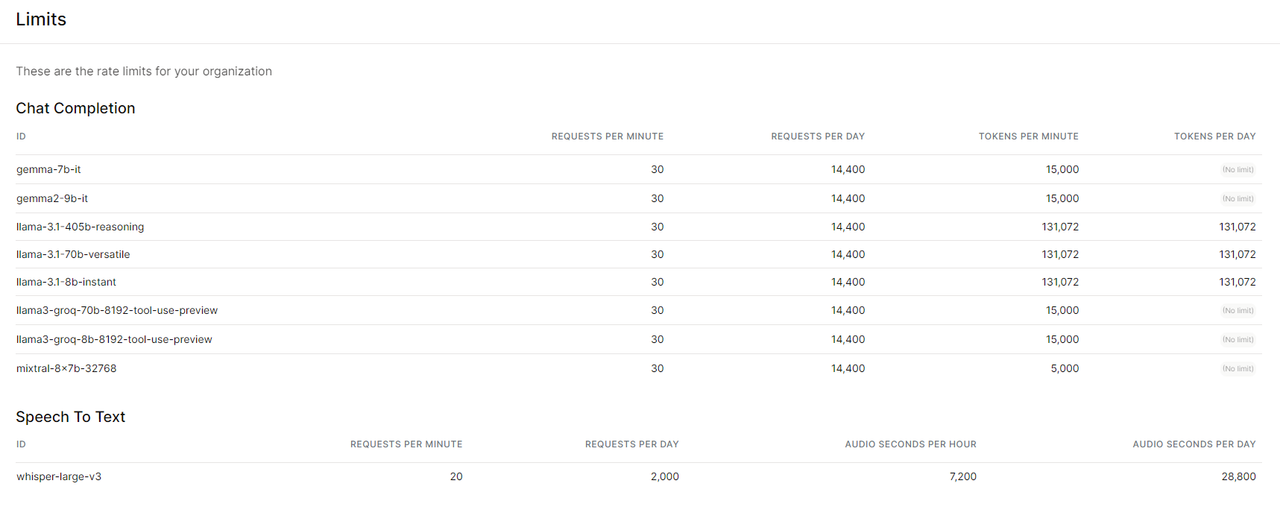Viewport: 1280px width, 510px height.
Task: Click the mixtral-8x7b-32768 model name
Action: click(66, 369)
